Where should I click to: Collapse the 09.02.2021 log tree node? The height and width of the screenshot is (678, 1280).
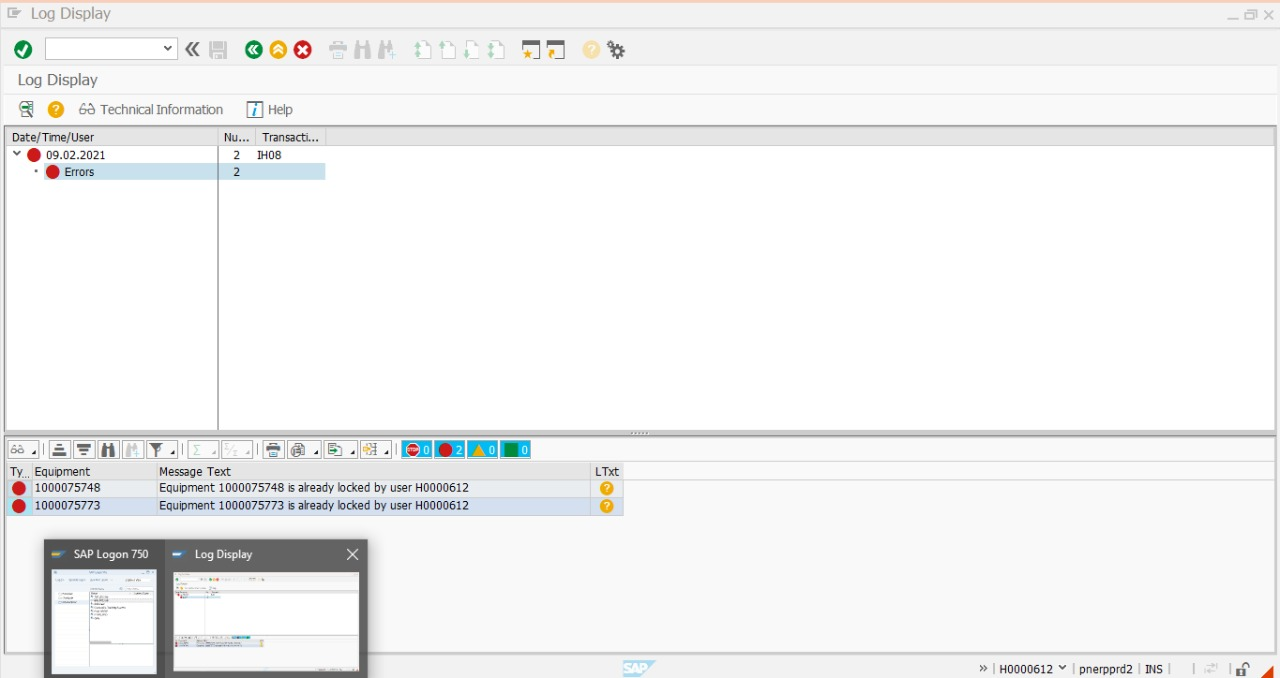(17, 154)
